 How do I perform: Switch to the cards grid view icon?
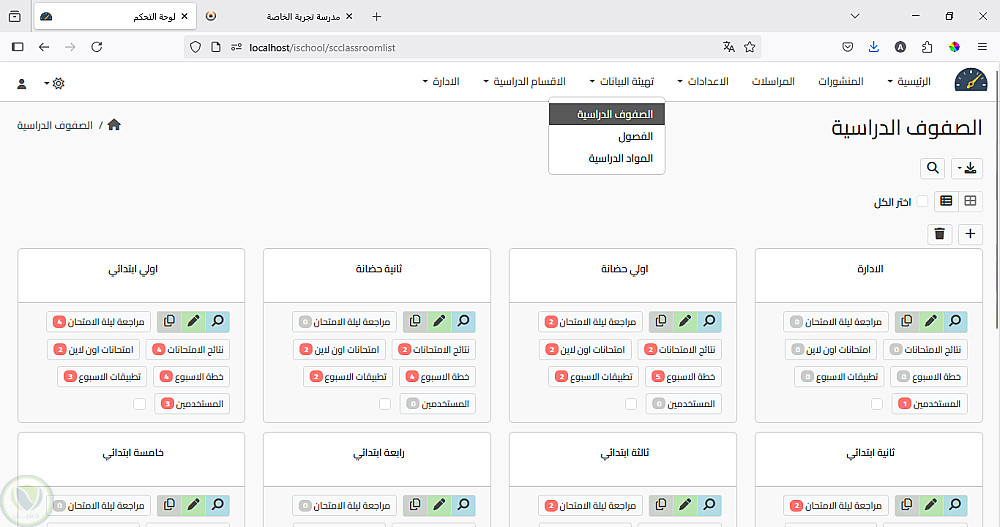tap(971, 201)
